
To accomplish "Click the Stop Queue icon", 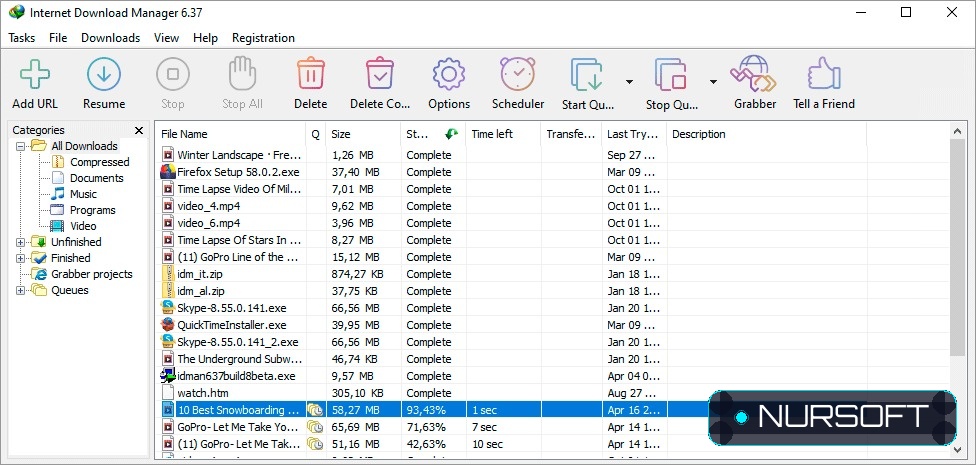I will [671, 75].
